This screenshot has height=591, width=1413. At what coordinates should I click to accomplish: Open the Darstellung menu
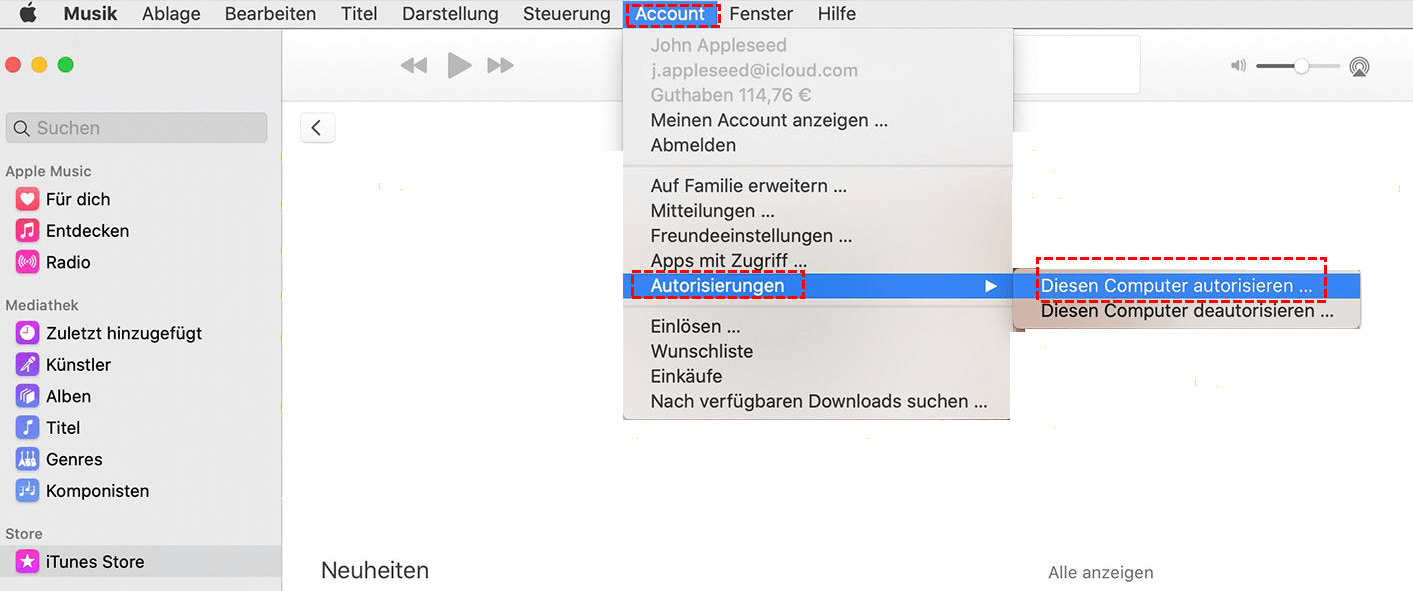pos(450,14)
